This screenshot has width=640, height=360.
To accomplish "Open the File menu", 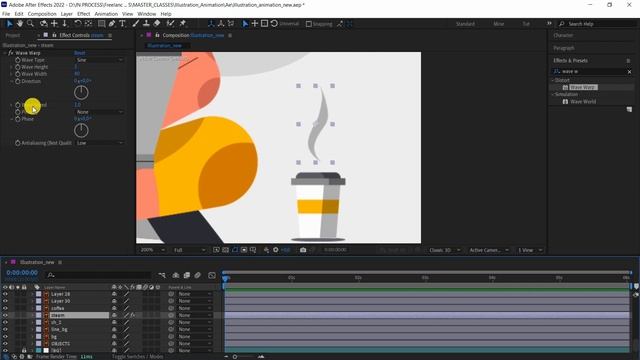I will click(x=6, y=14).
